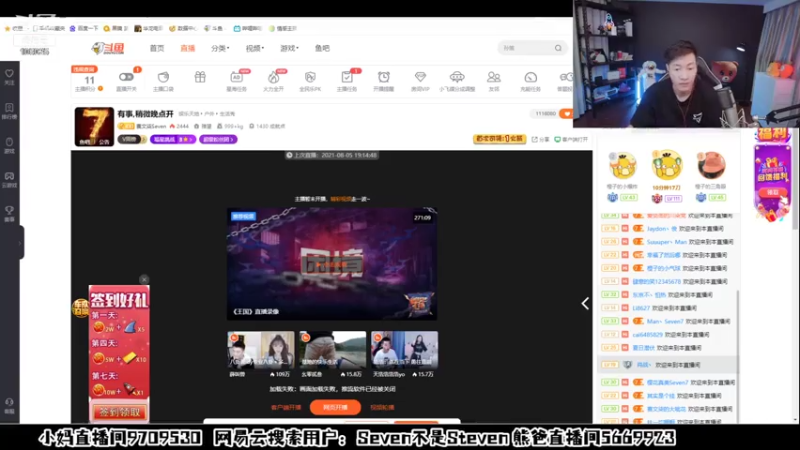This screenshot has height=450, width=800.
Task: Open the 鱼吧 nav item
Action: pyautogui.click(x=322, y=48)
